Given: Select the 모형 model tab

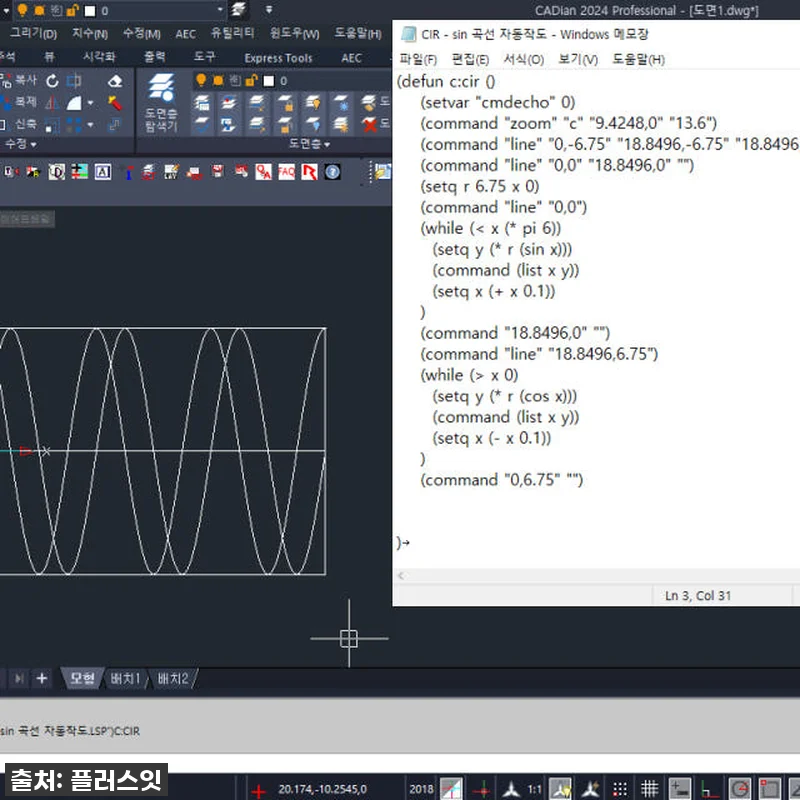Looking at the screenshot, I should [83, 679].
